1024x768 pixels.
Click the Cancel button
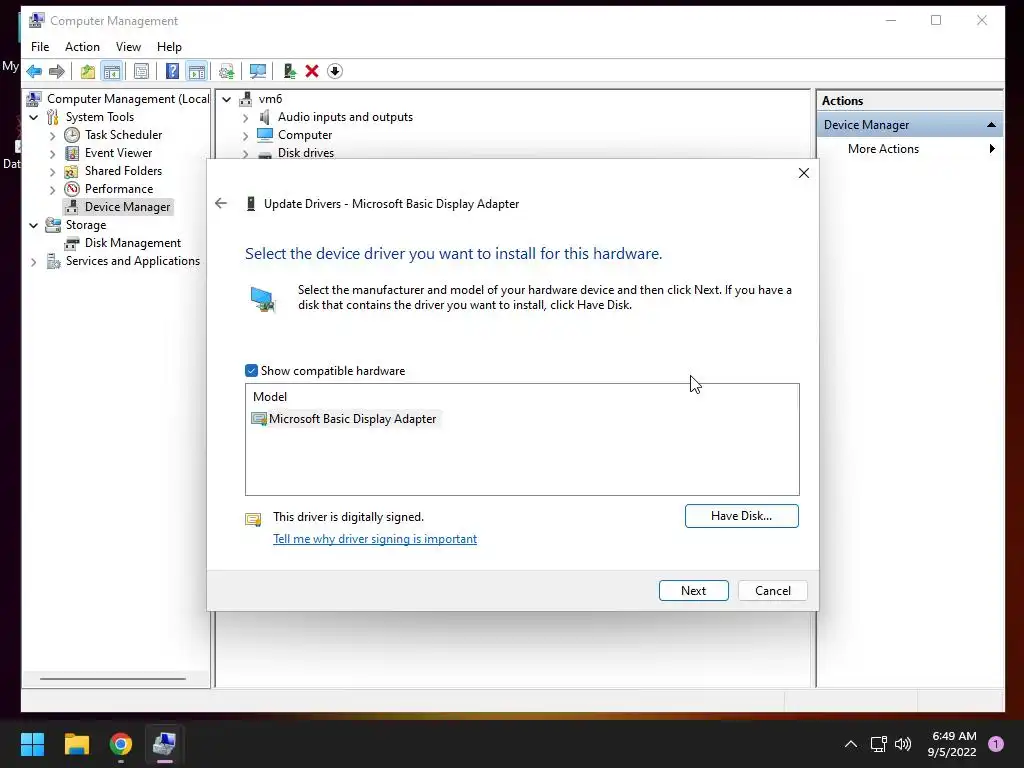pos(773,590)
